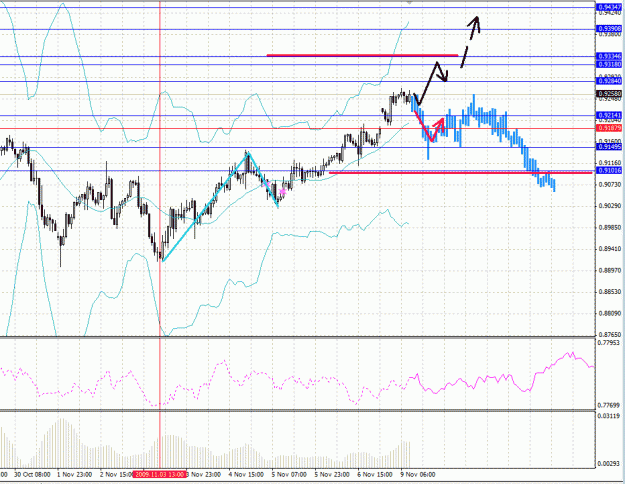Click the 0.90290 axis value
Image resolution: width=625 pixels, height=484 pixels.
(610, 206)
